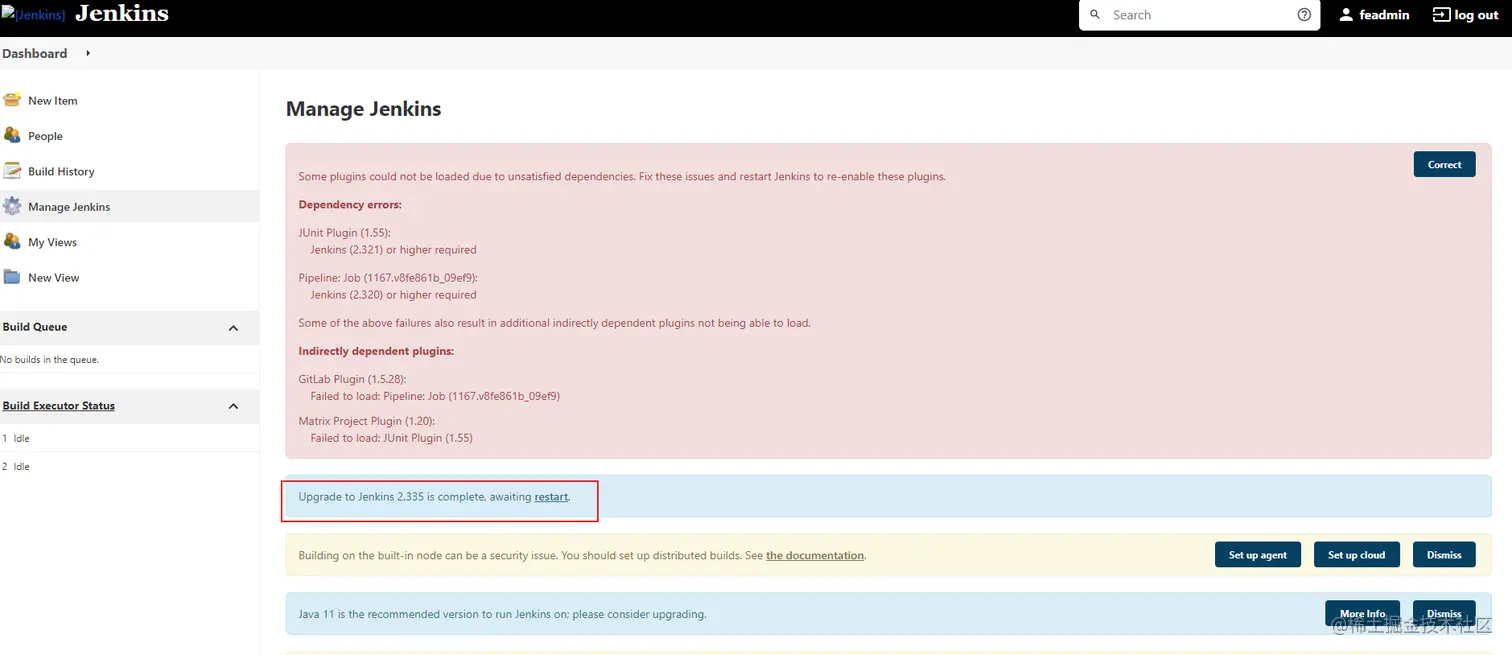
Task: Click the log out icon
Action: pos(1441,15)
